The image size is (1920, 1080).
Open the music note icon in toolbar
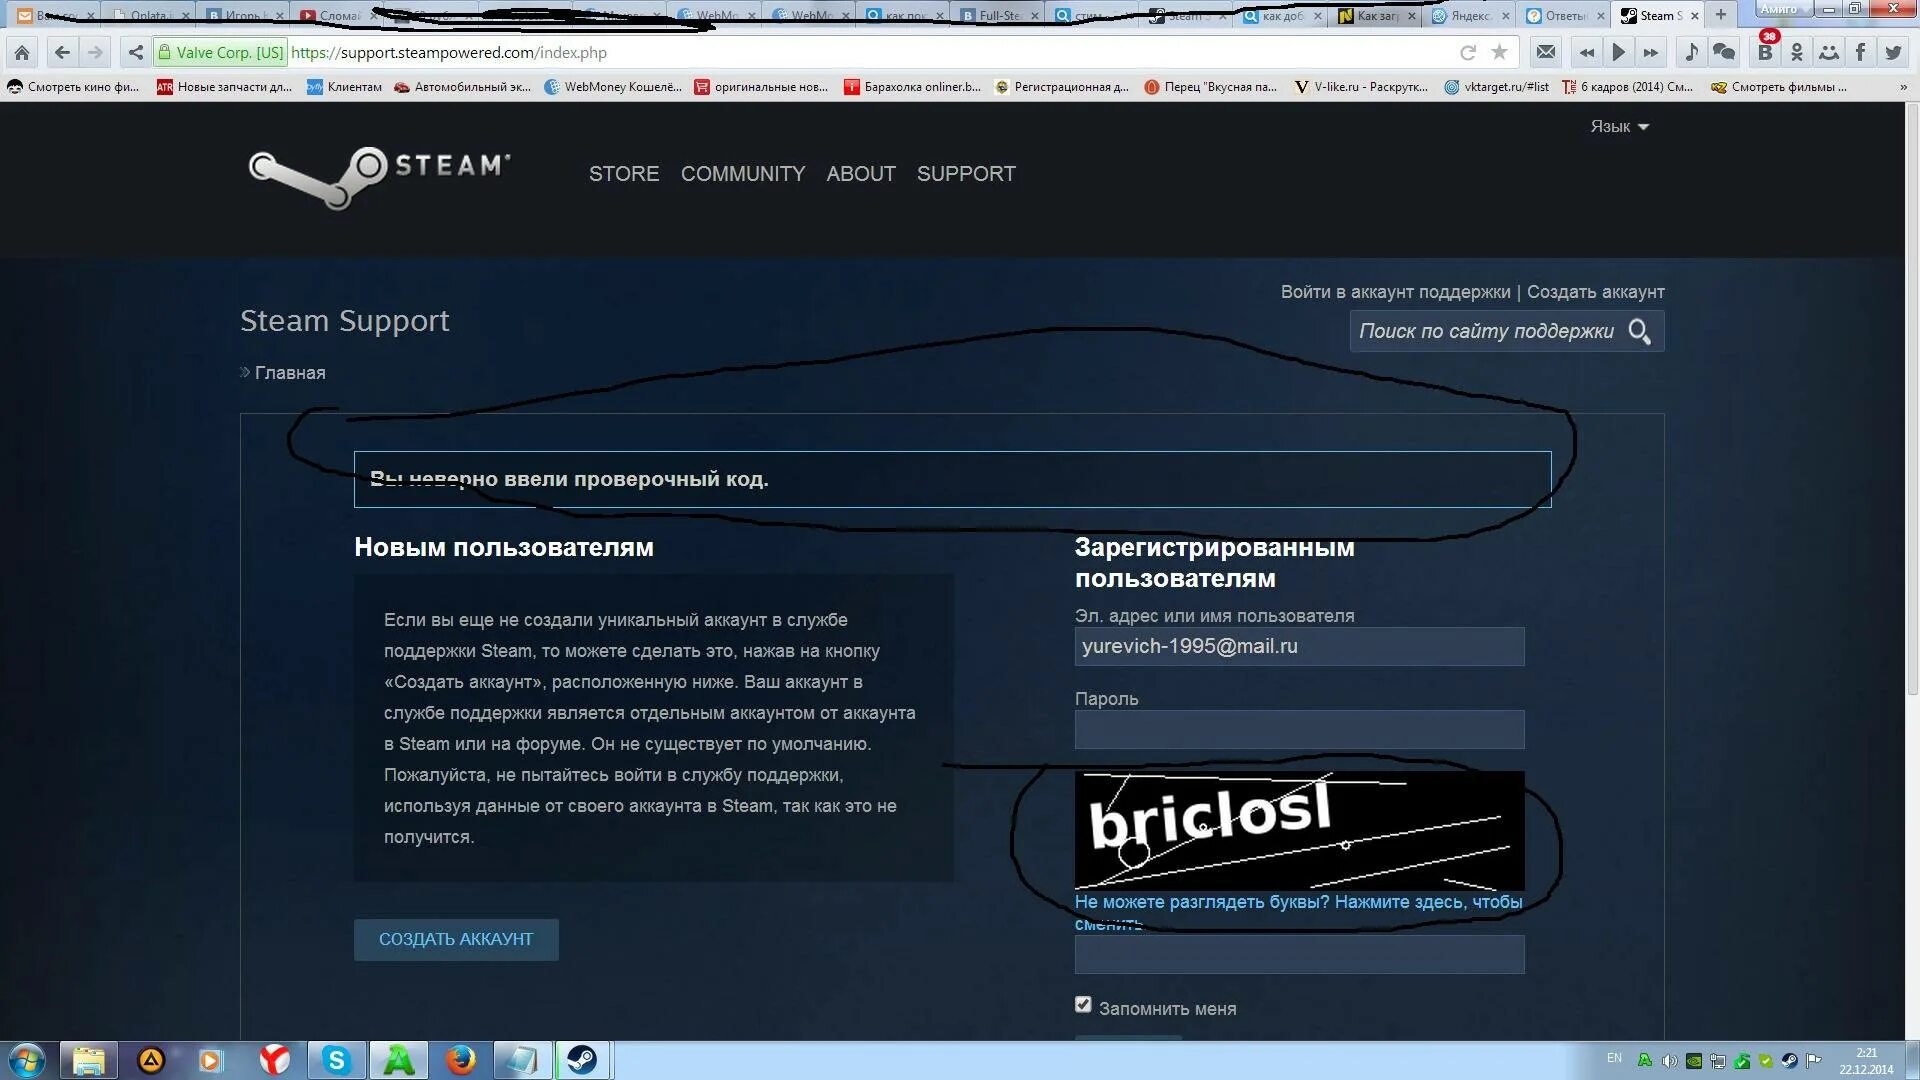(x=1691, y=52)
